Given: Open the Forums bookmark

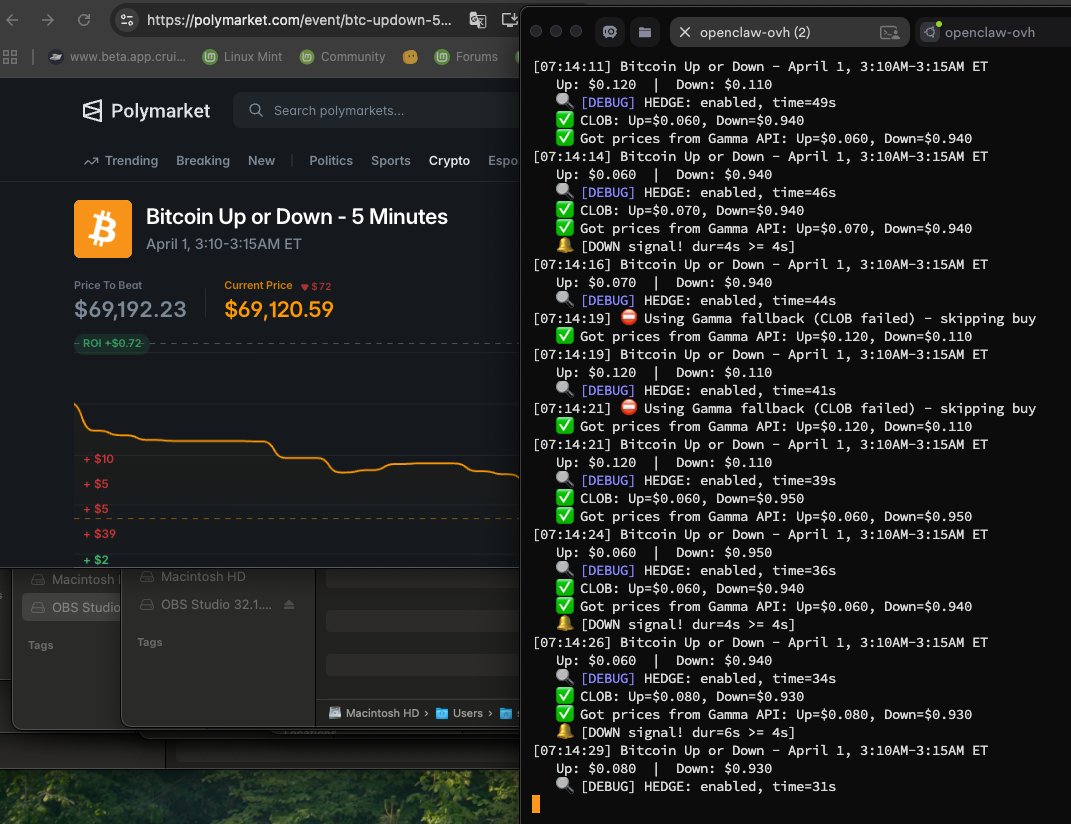Looking at the screenshot, I should click(467, 57).
